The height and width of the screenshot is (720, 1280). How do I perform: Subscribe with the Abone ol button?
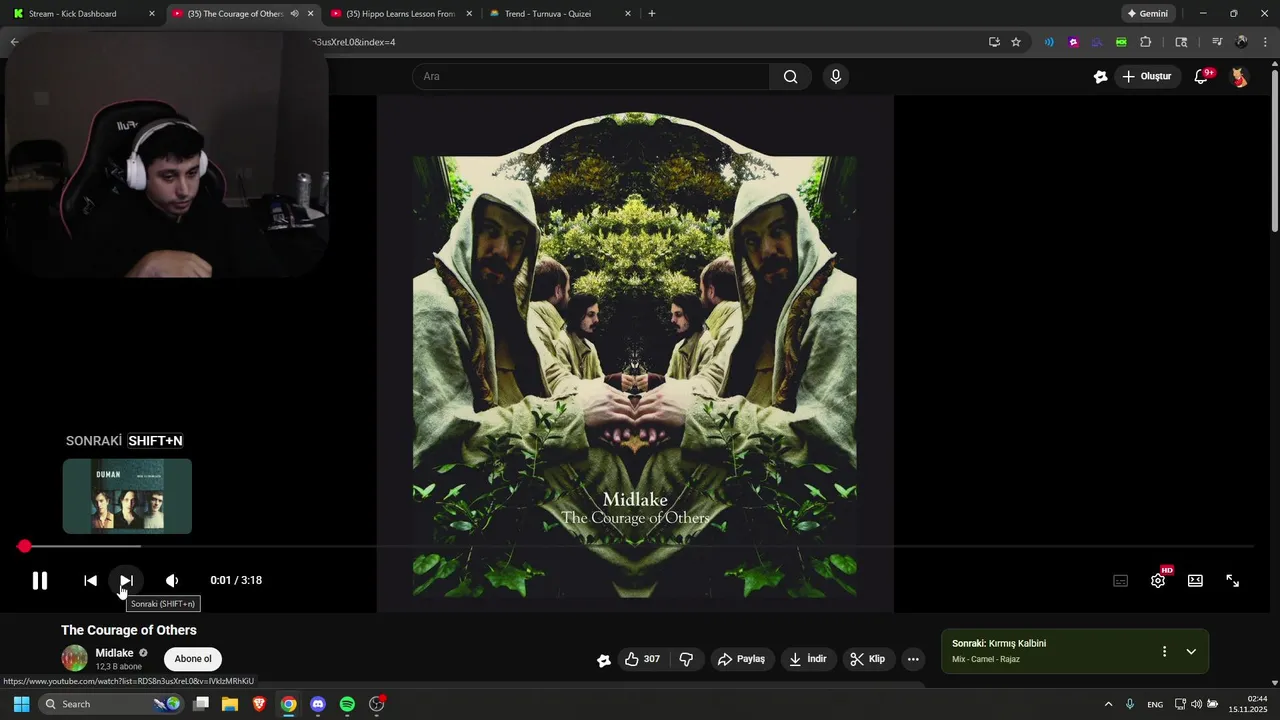[x=193, y=659]
